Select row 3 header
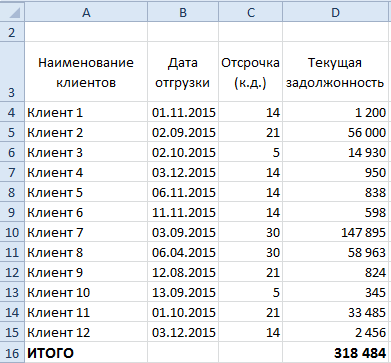 12,72
